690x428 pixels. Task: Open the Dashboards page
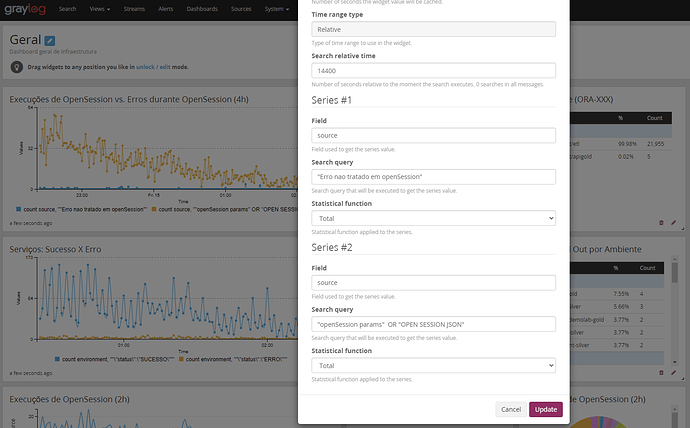[202, 9]
